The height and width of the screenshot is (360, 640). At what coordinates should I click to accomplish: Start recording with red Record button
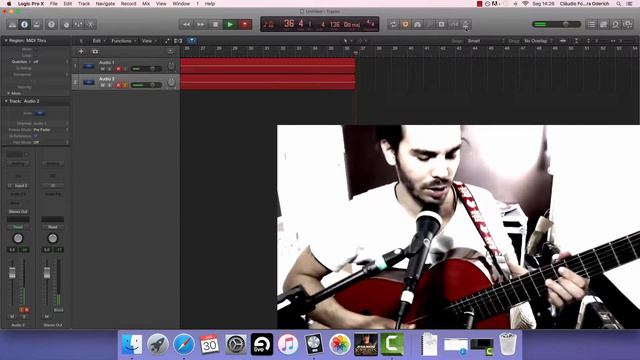244,24
